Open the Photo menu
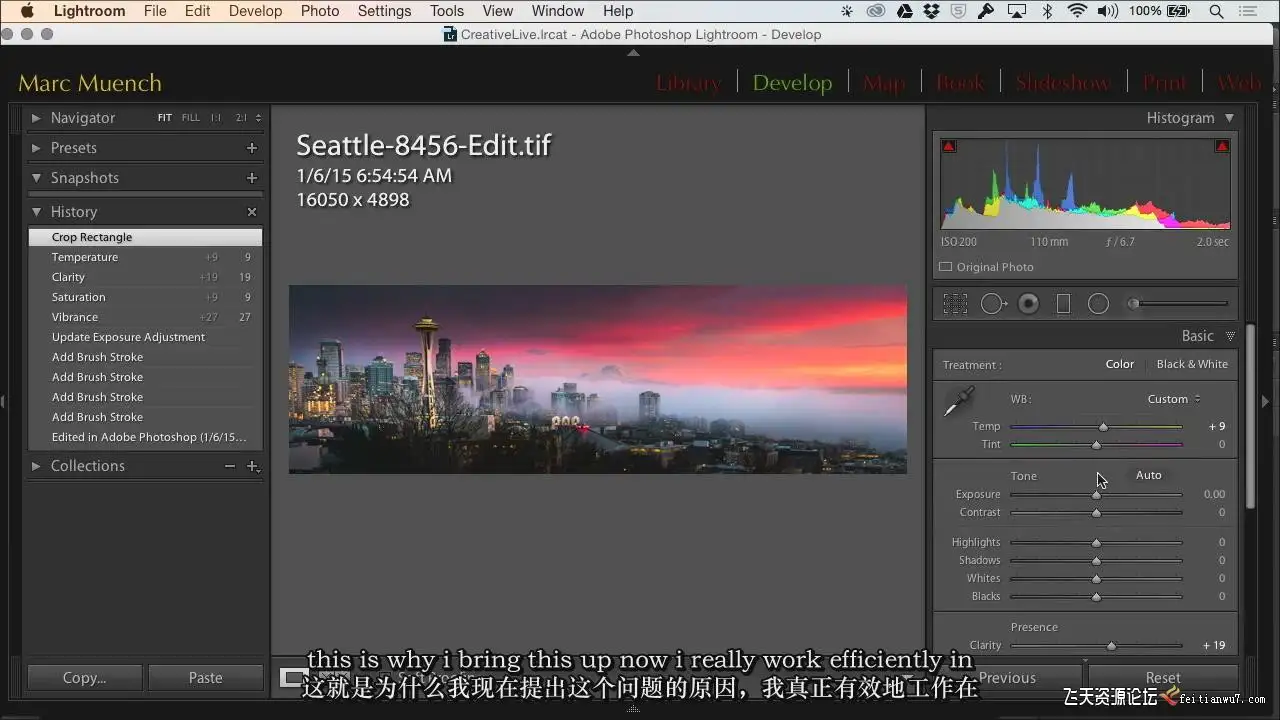The image size is (1280, 720). 320,11
